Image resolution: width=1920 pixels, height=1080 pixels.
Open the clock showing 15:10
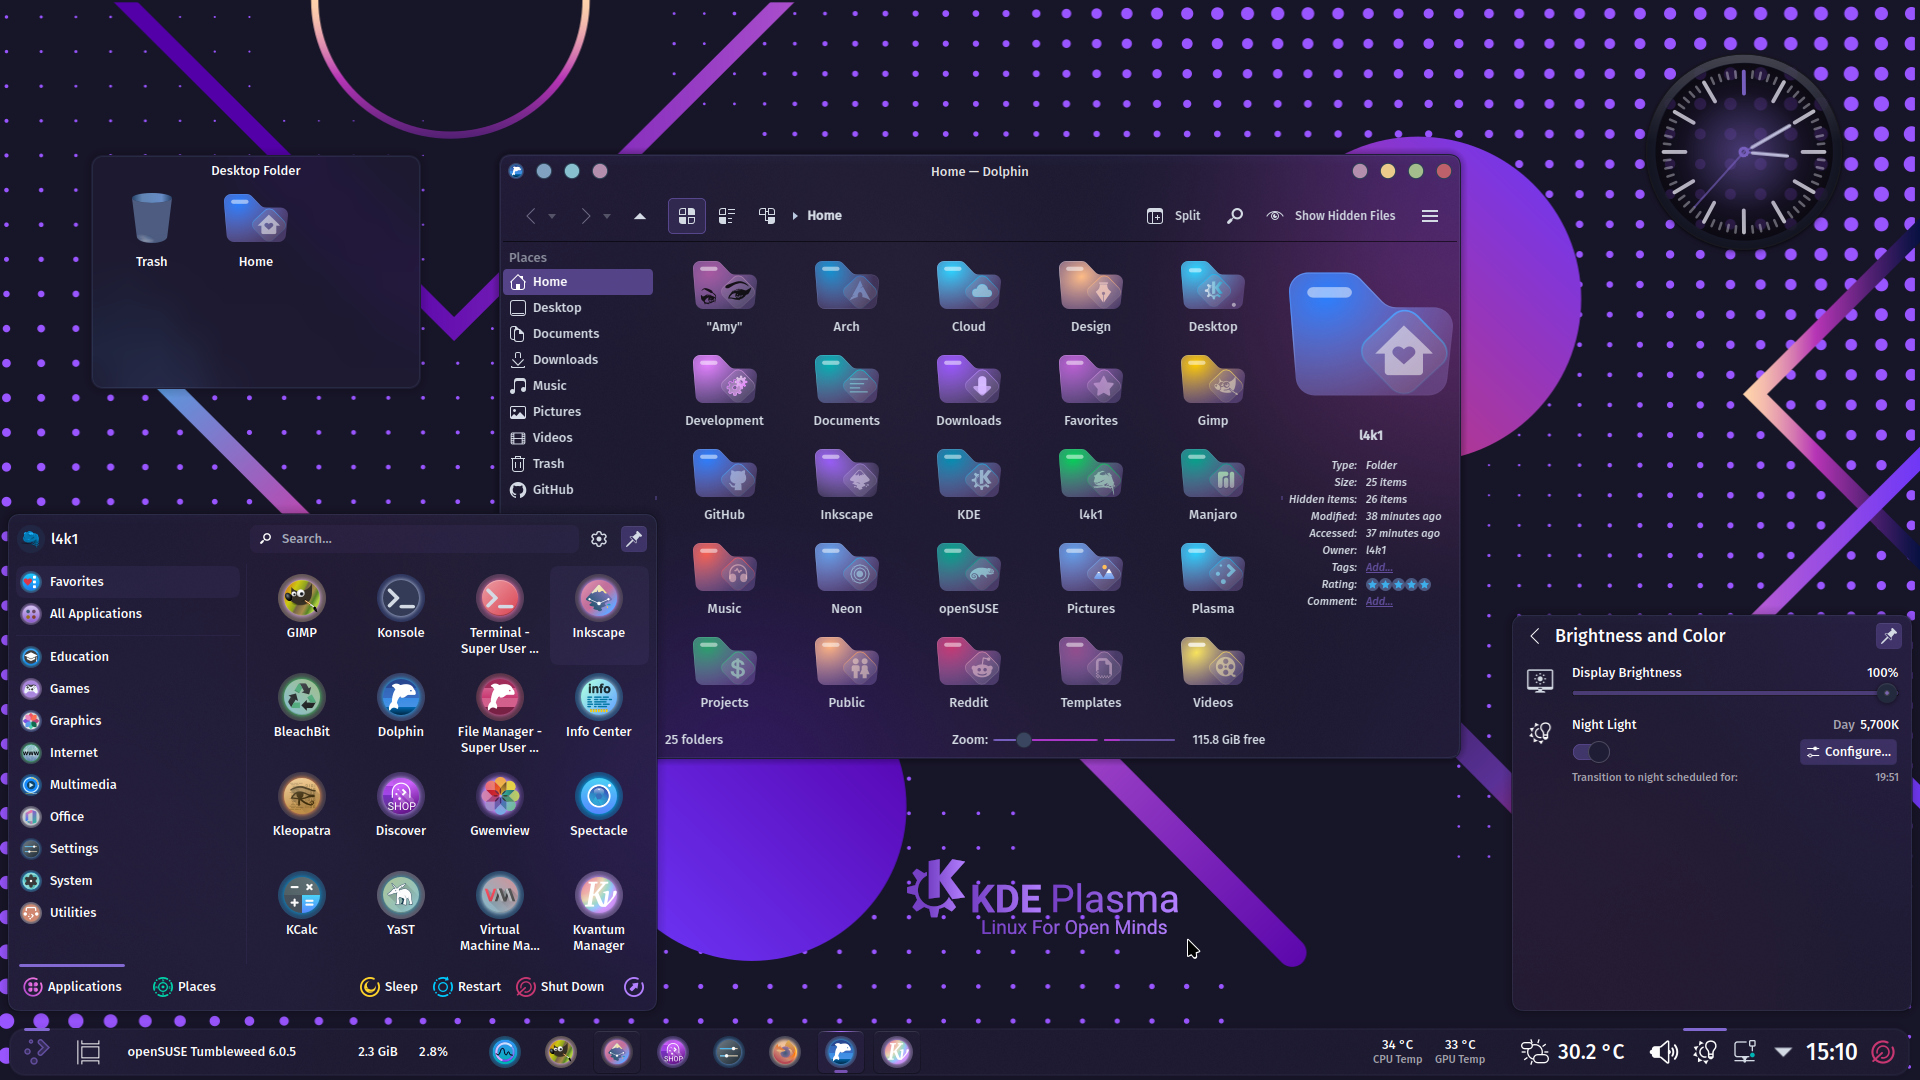point(1831,1052)
